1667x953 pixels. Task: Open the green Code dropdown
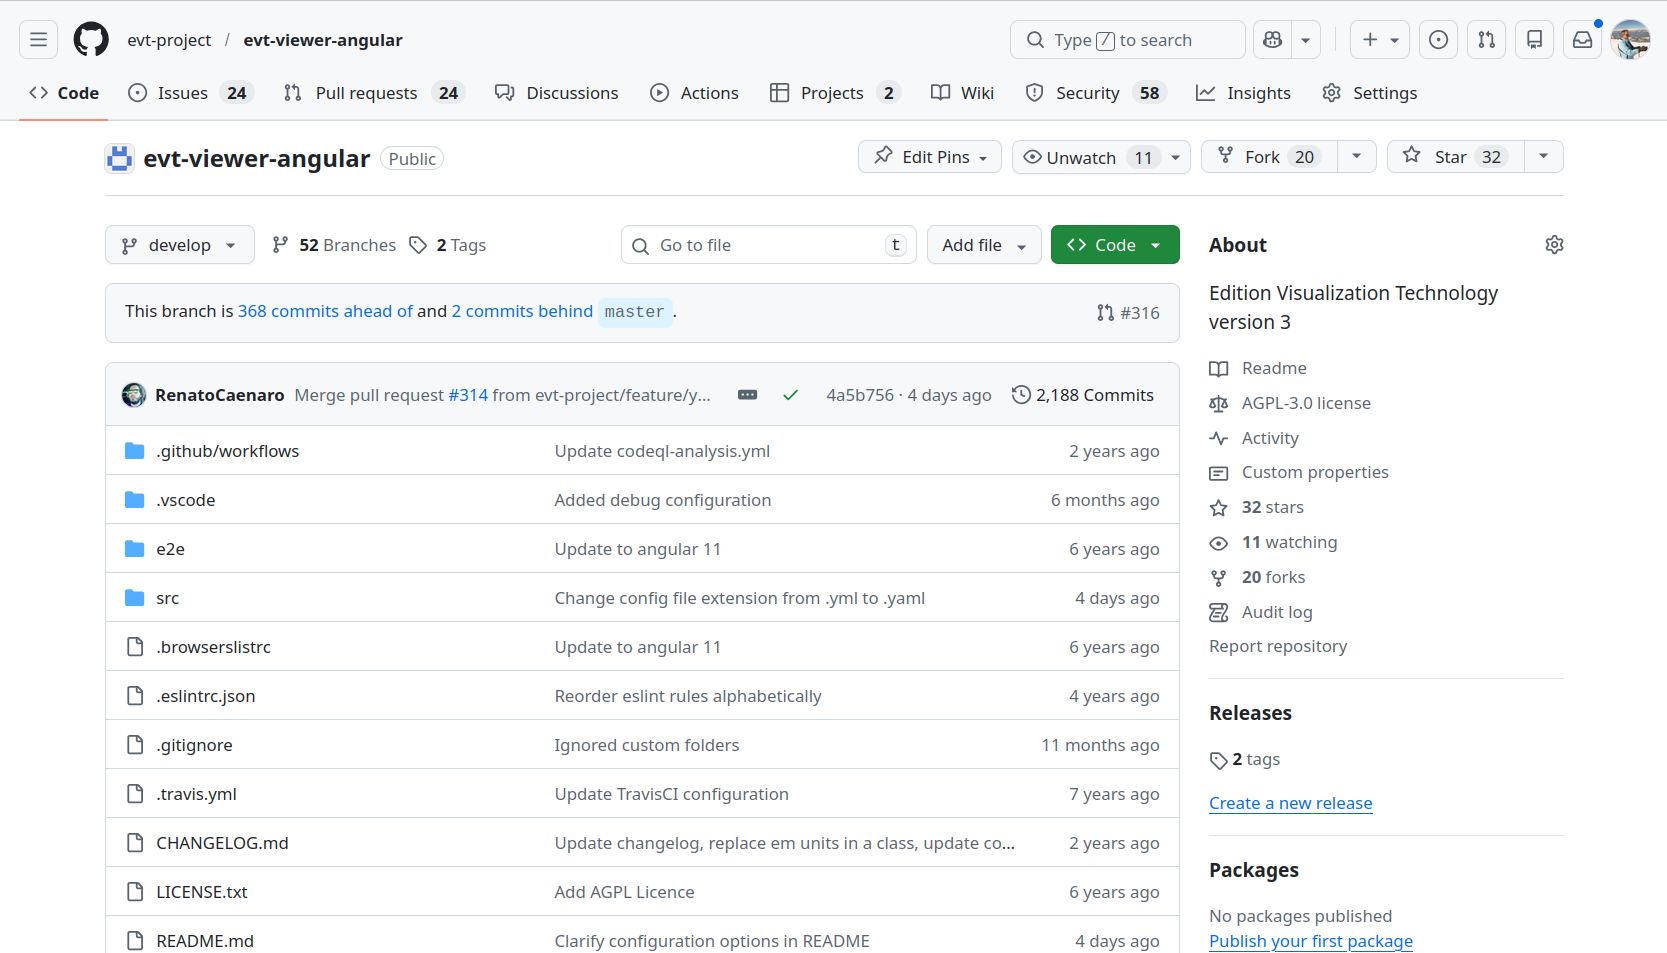click(x=1114, y=244)
